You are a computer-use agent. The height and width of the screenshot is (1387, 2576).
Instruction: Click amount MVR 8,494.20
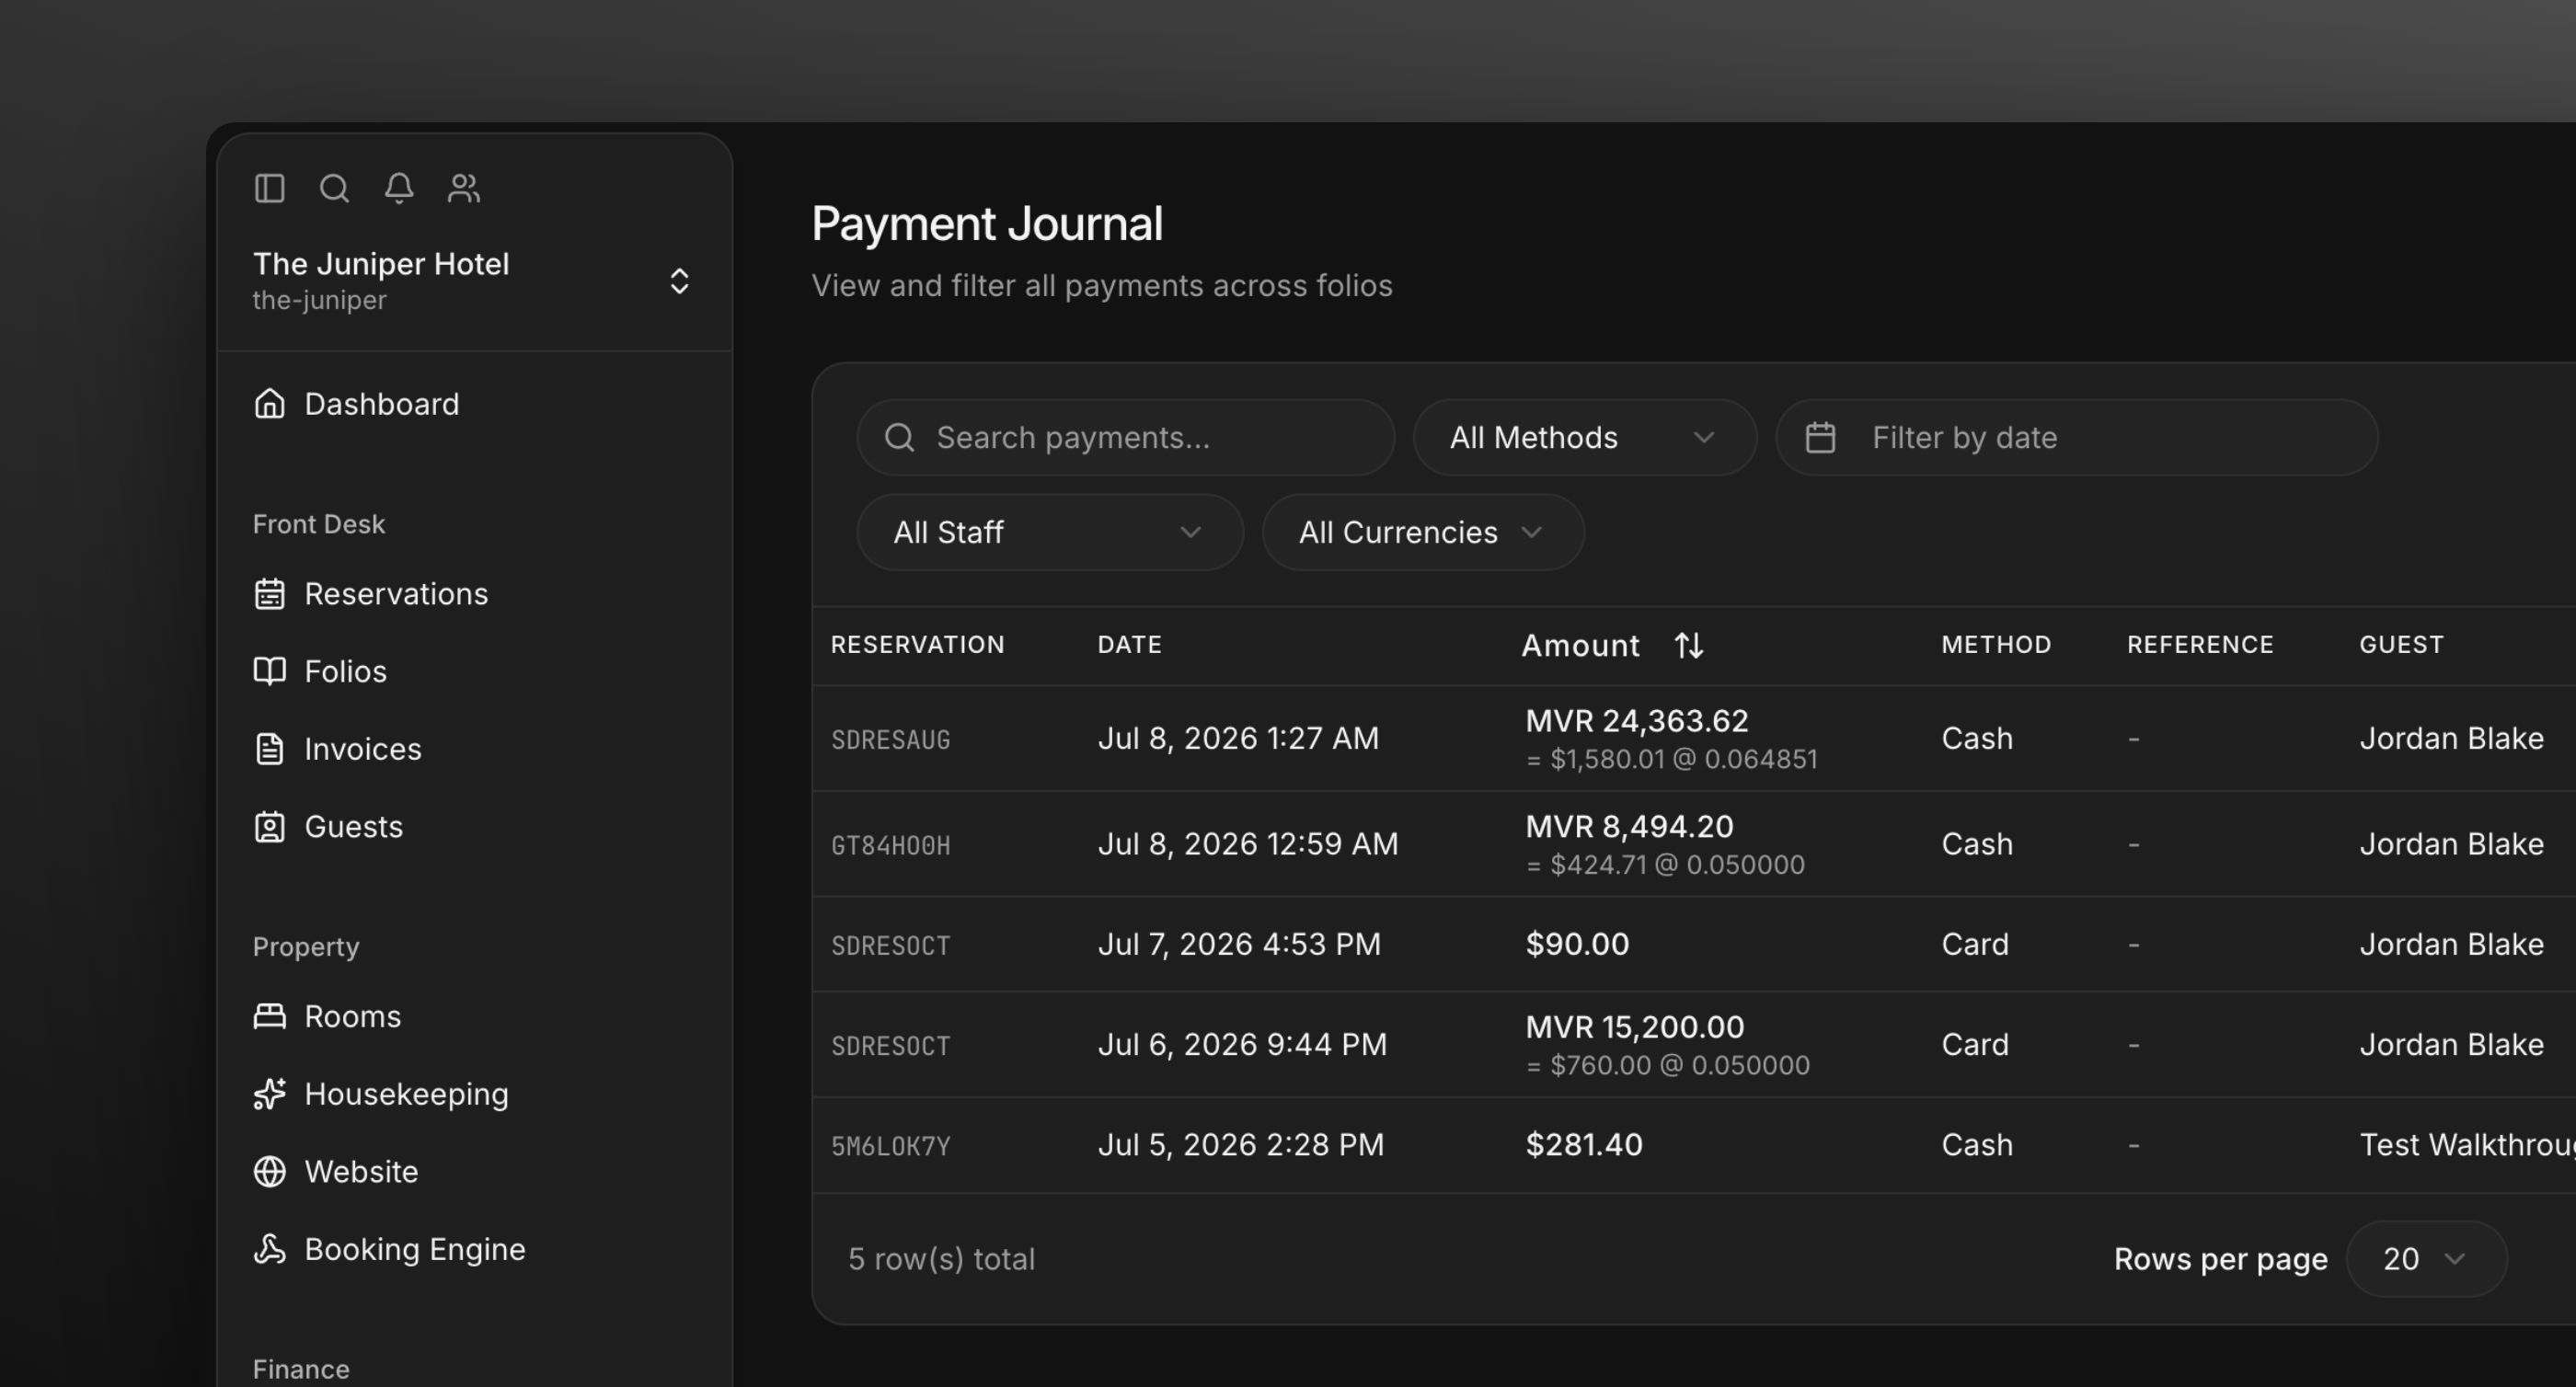point(1629,827)
